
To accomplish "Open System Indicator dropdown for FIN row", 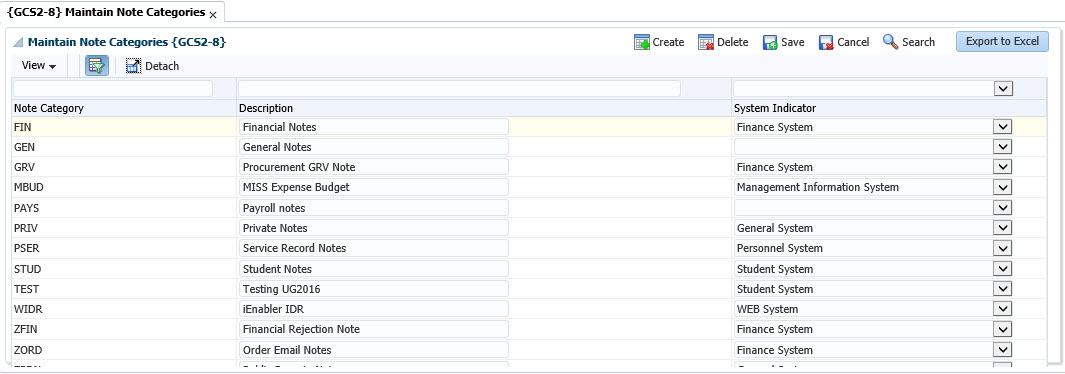I will 1003,127.
